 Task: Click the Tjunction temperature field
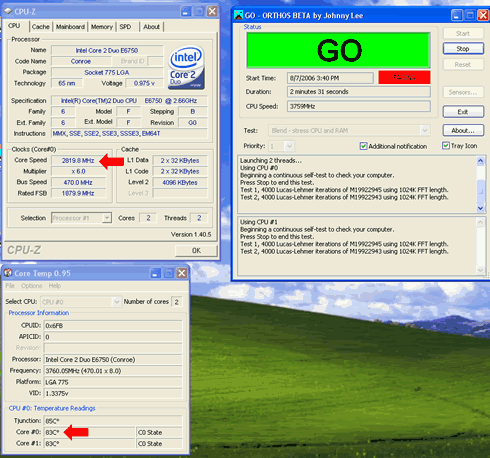113,421
